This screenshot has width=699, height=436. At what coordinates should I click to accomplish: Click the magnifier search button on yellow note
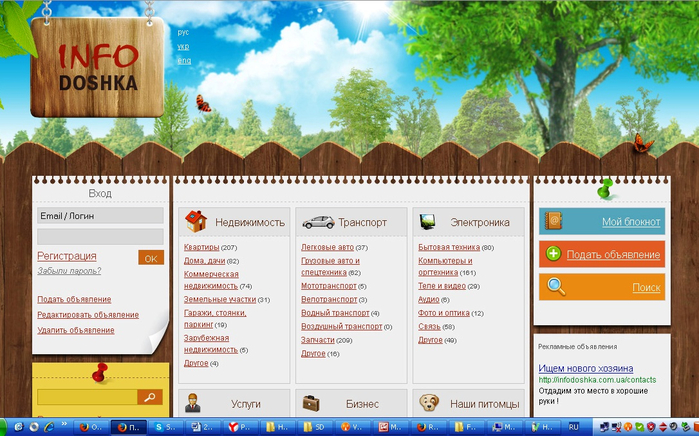click(150, 397)
